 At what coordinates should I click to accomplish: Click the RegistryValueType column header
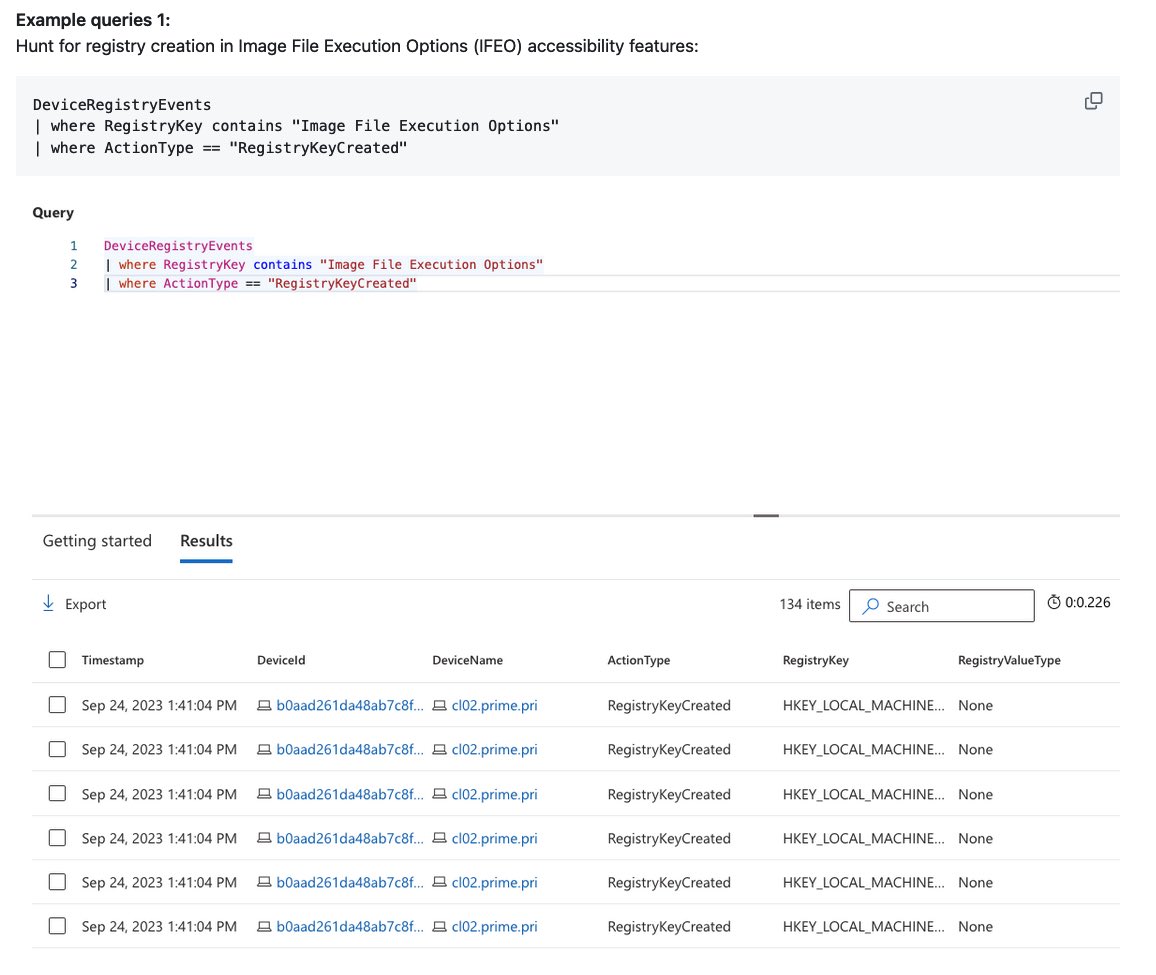[1009, 660]
